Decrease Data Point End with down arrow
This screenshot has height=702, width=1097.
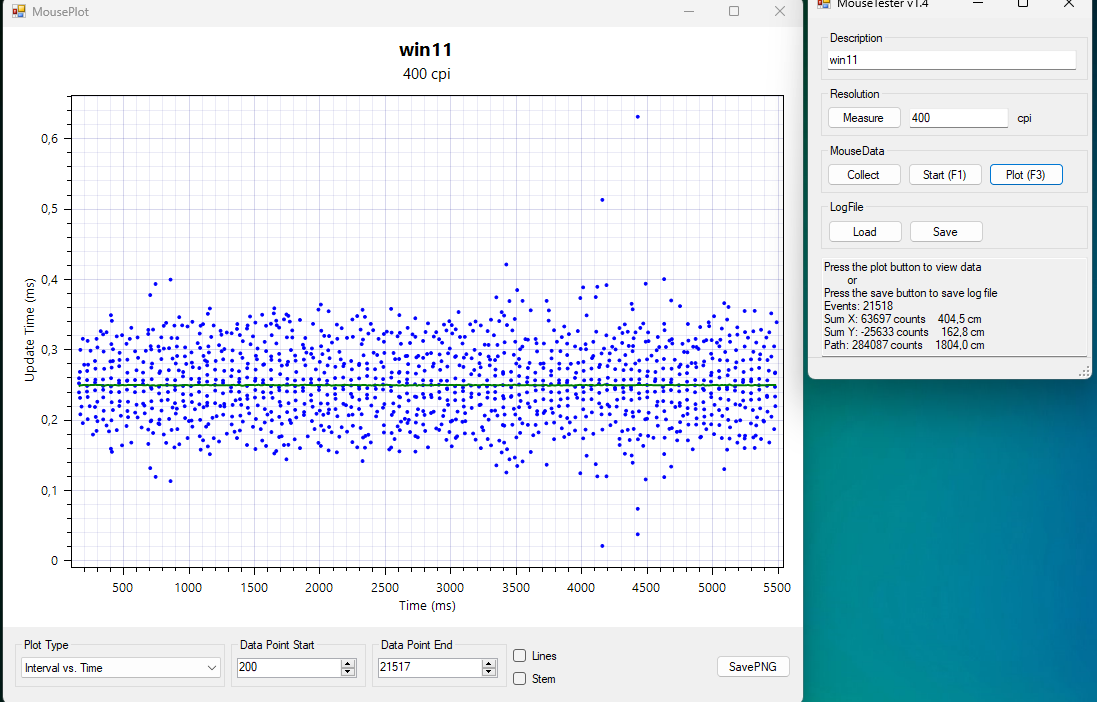(489, 672)
